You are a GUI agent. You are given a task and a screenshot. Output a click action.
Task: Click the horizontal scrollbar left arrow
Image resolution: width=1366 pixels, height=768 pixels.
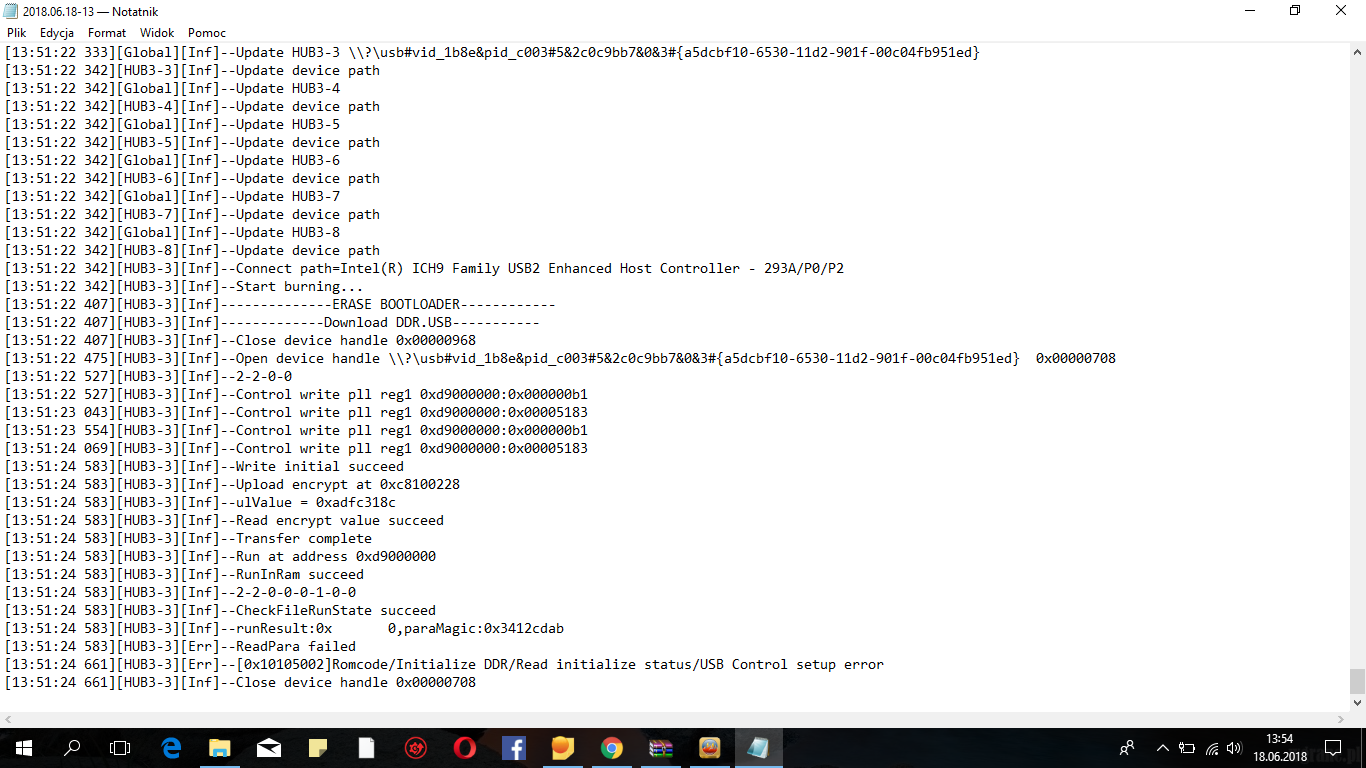(x=9, y=719)
